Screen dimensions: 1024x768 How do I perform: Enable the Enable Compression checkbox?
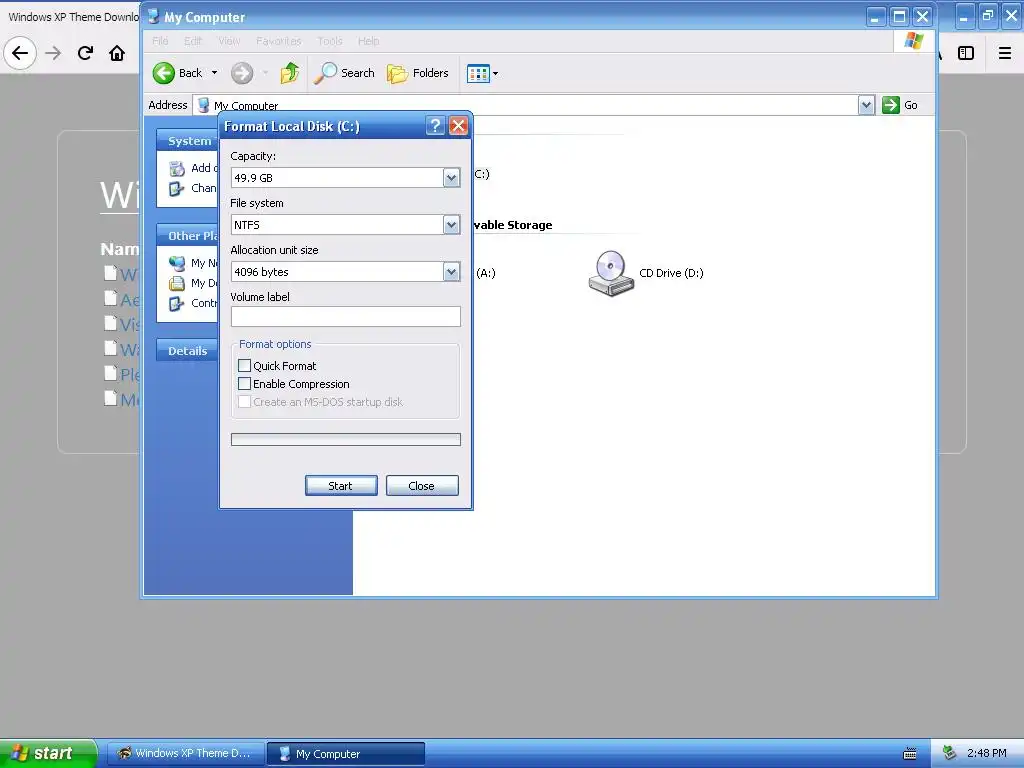coord(245,384)
